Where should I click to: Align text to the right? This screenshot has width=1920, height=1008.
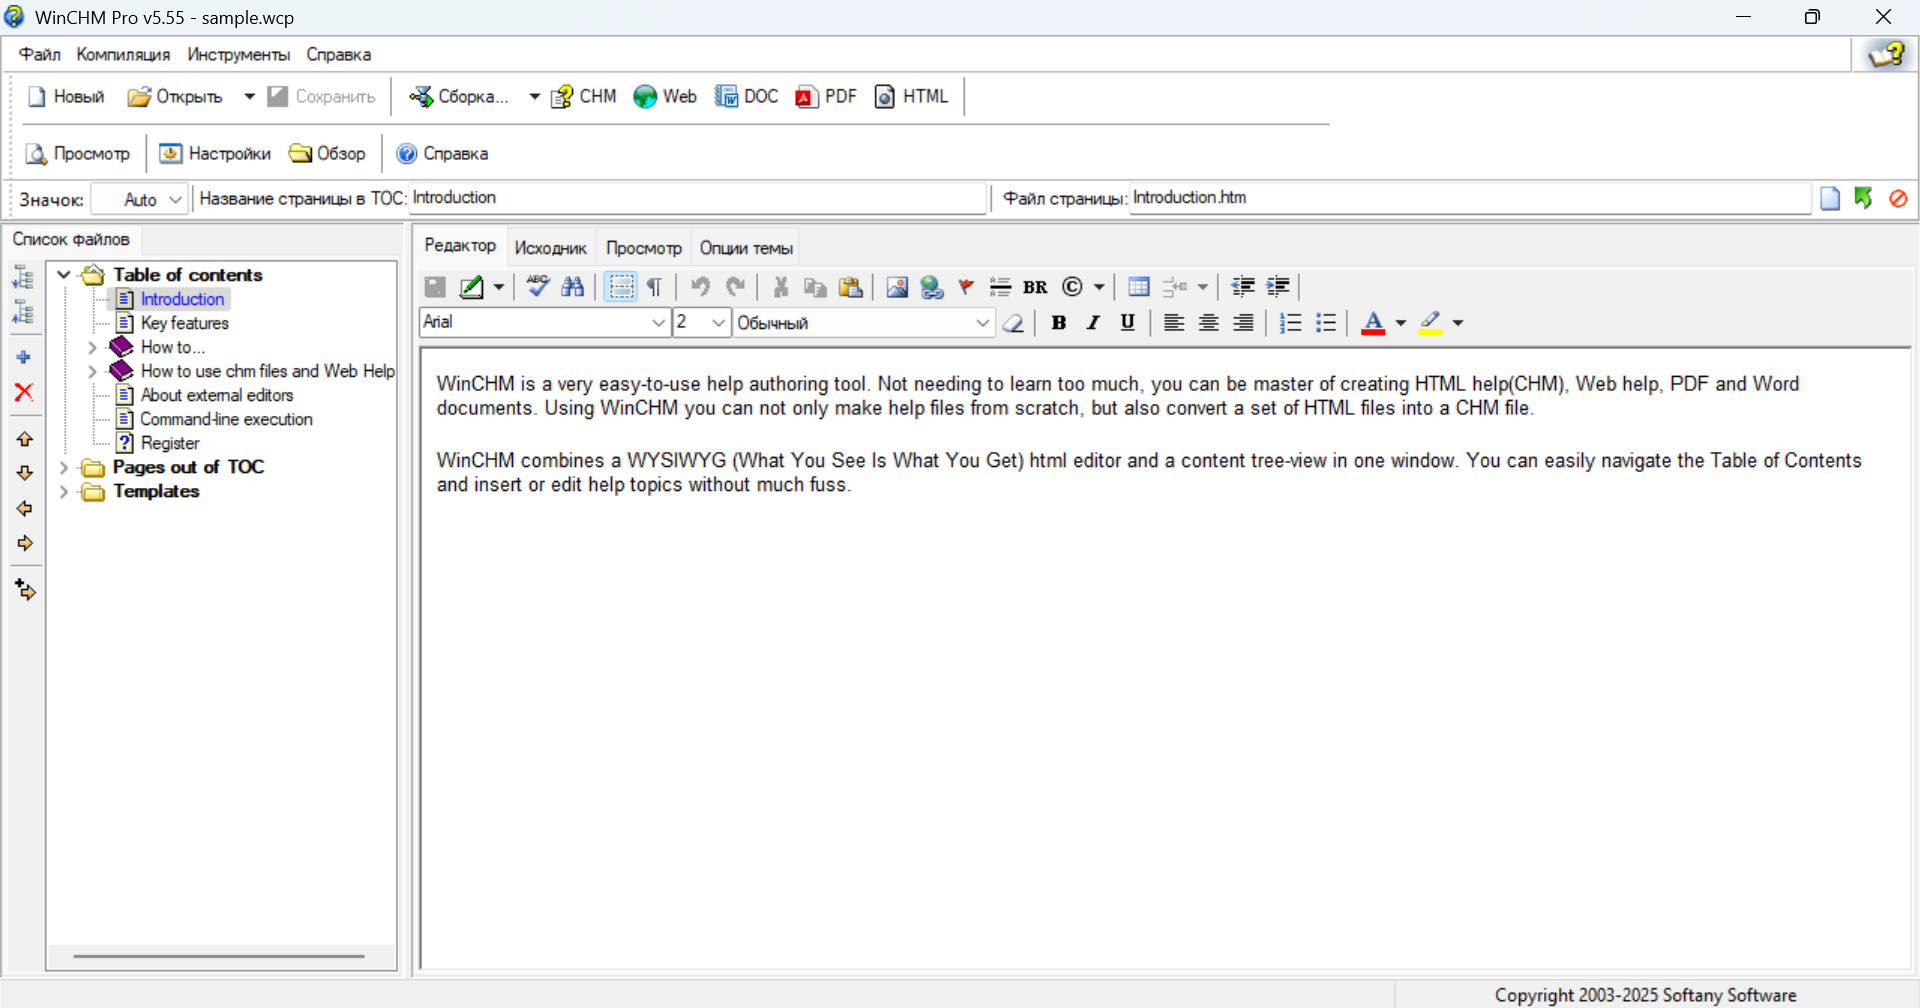[x=1243, y=323]
